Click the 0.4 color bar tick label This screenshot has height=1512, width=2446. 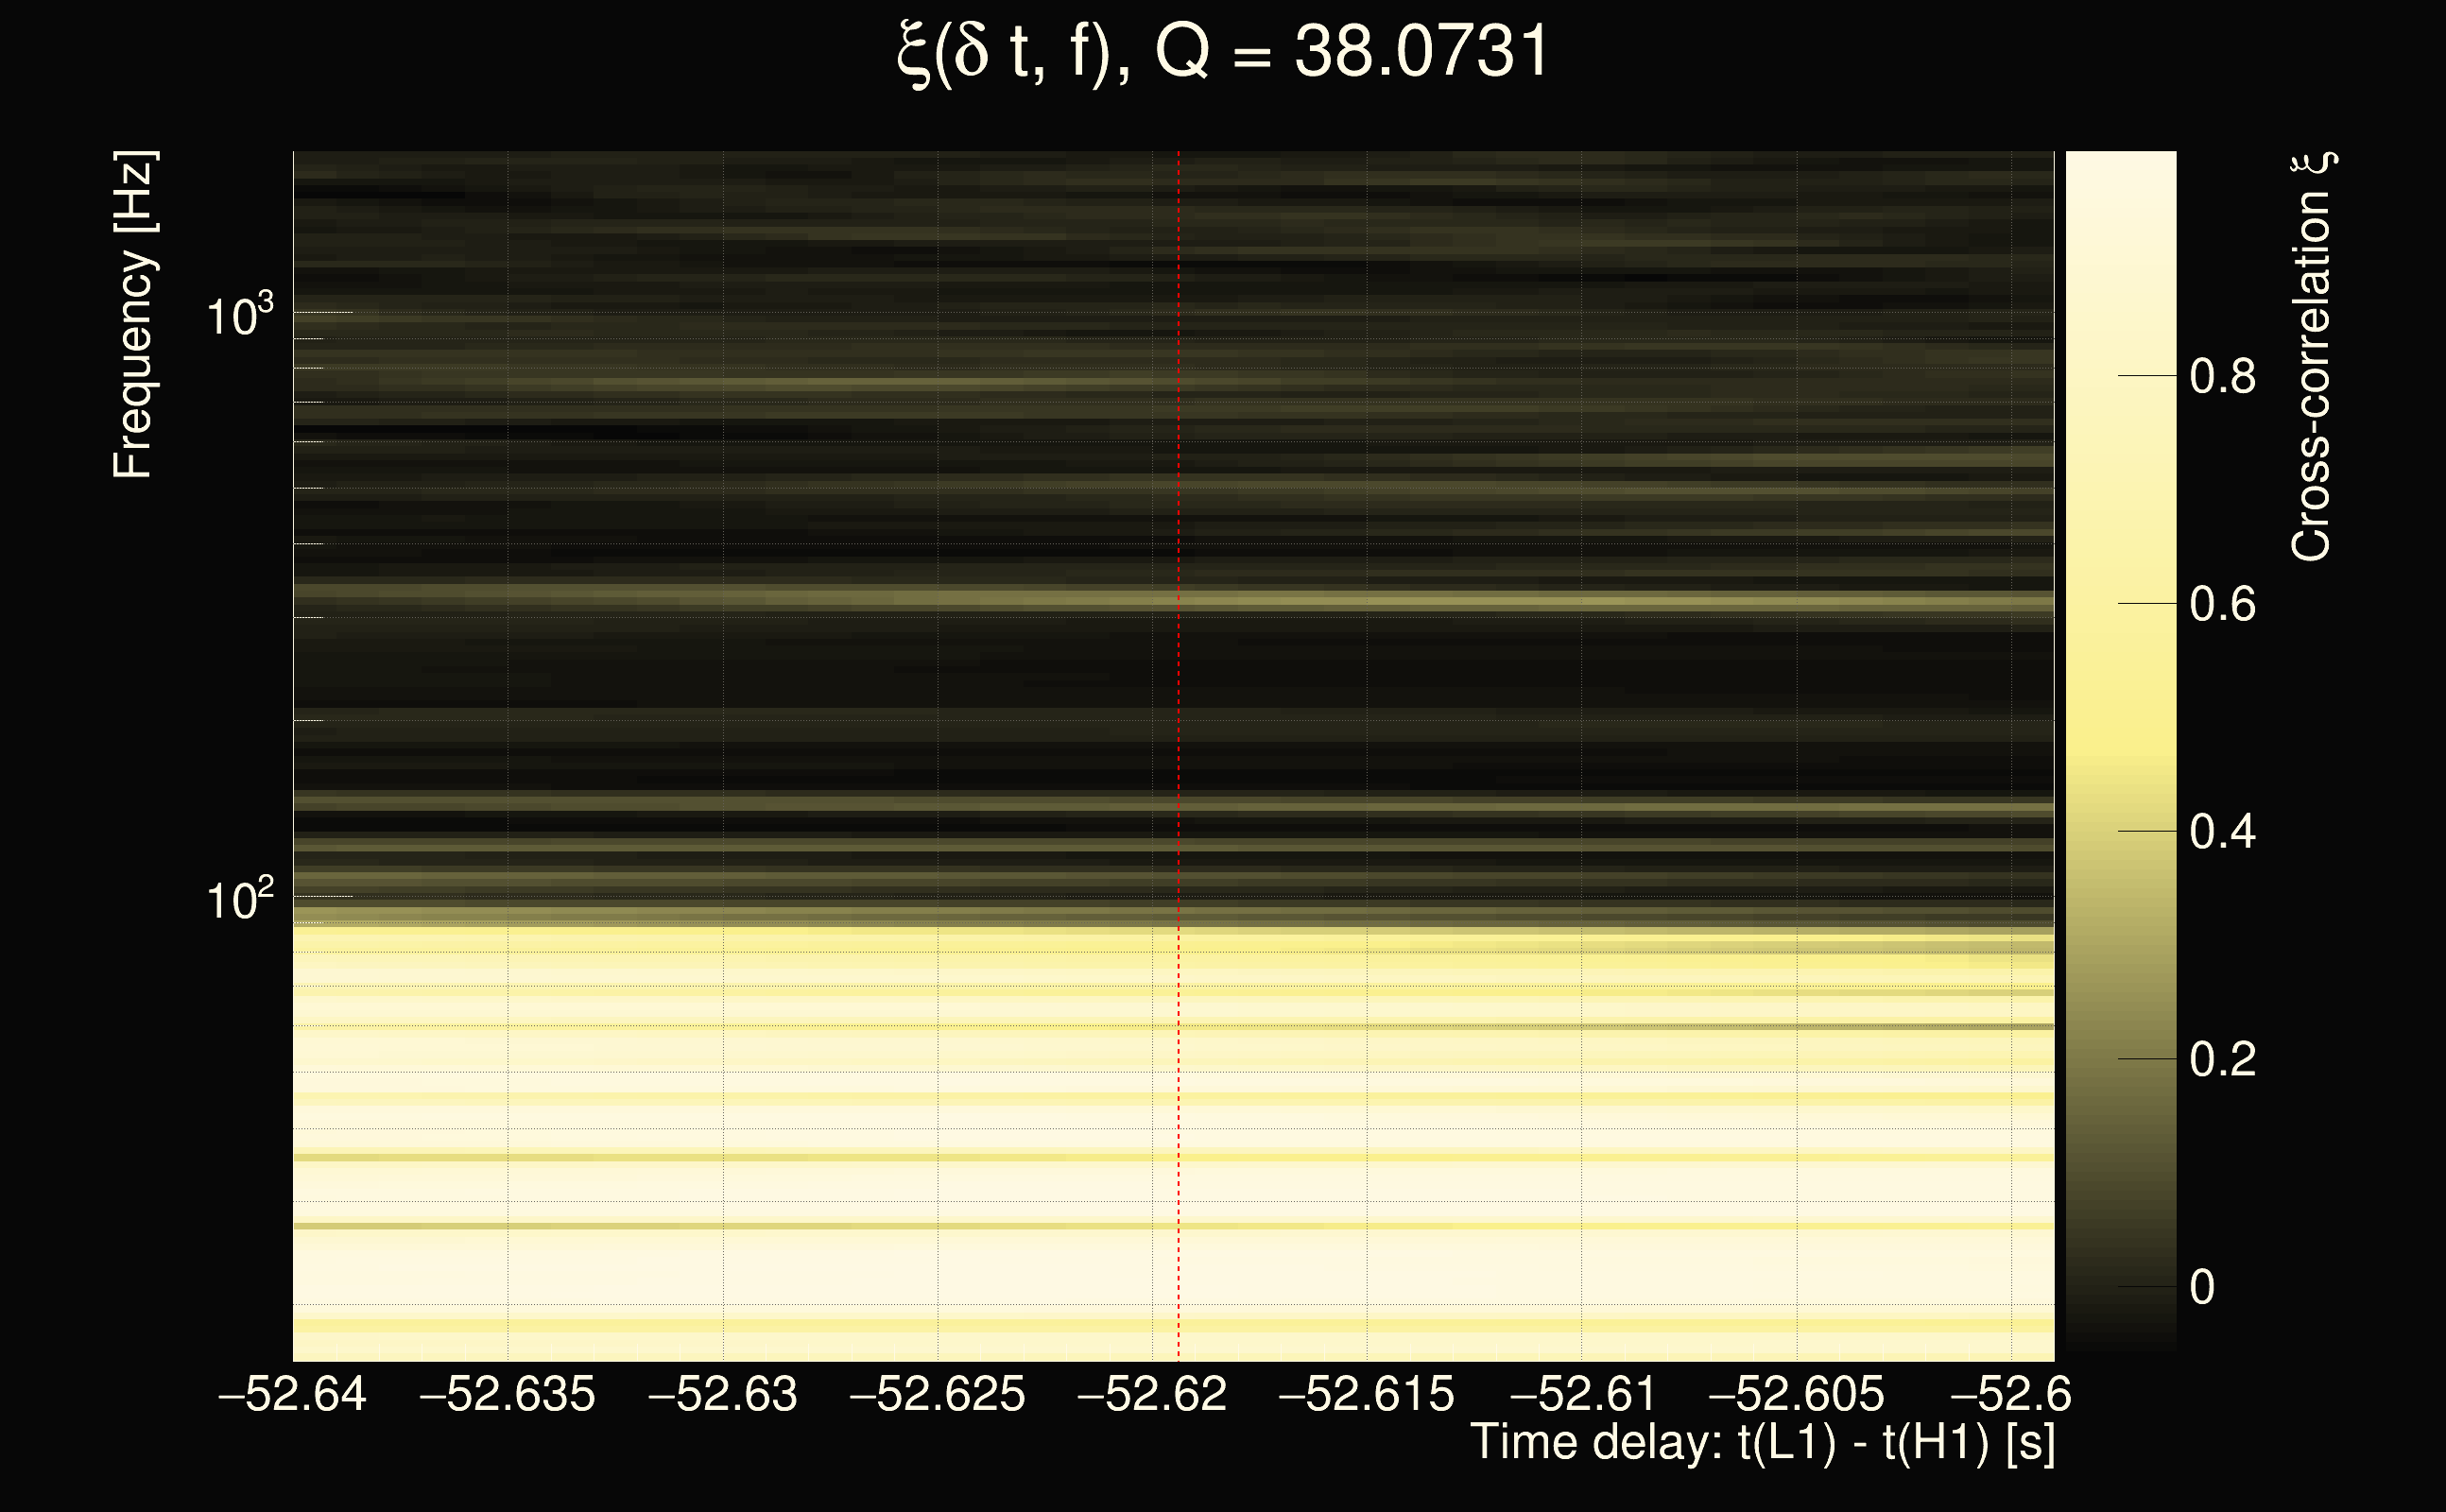point(2222,832)
